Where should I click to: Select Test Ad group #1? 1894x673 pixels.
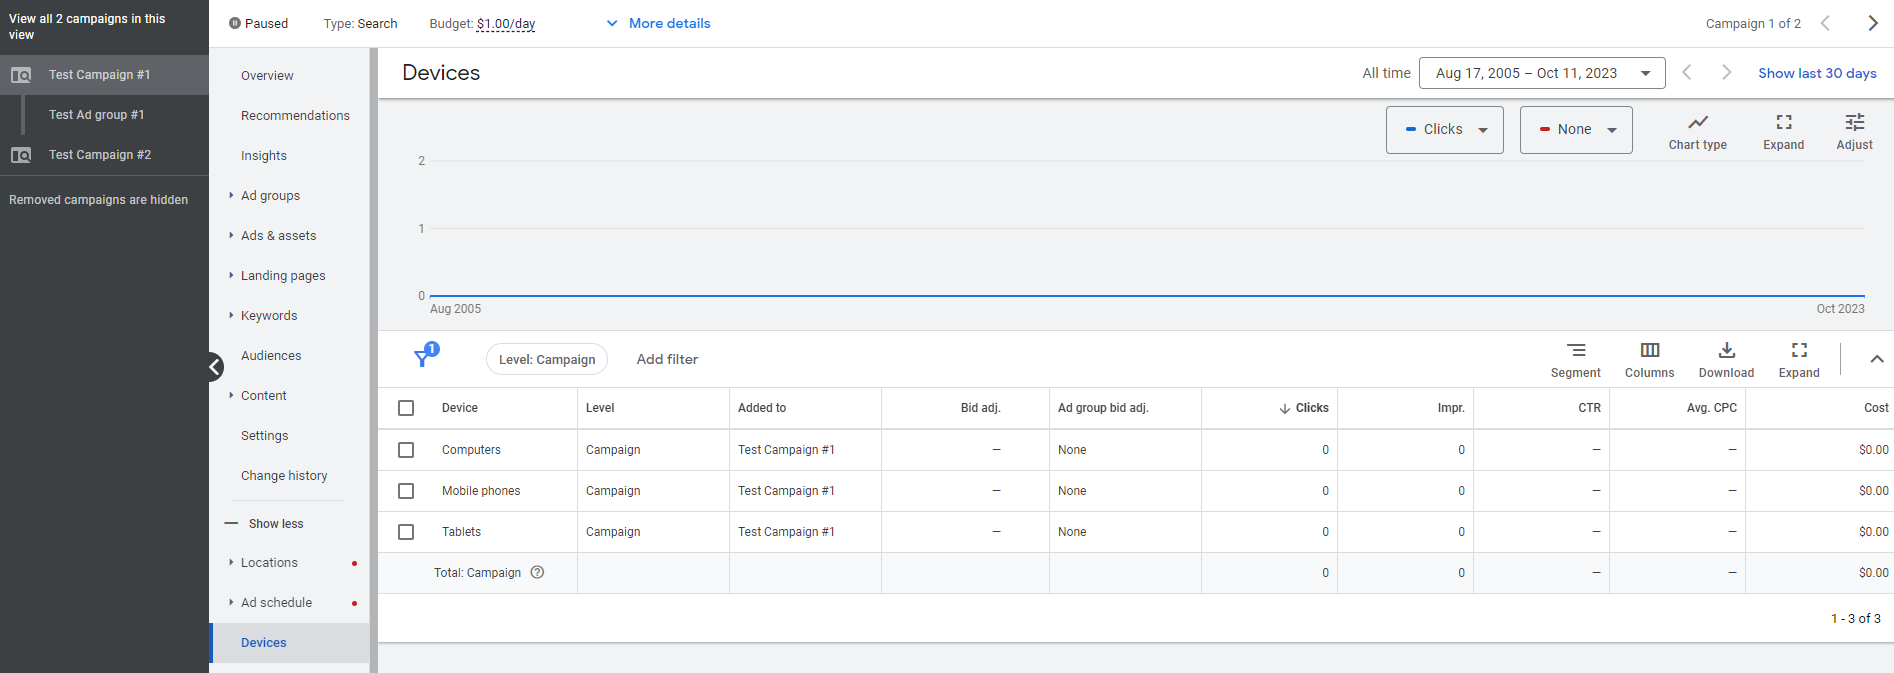coord(96,115)
